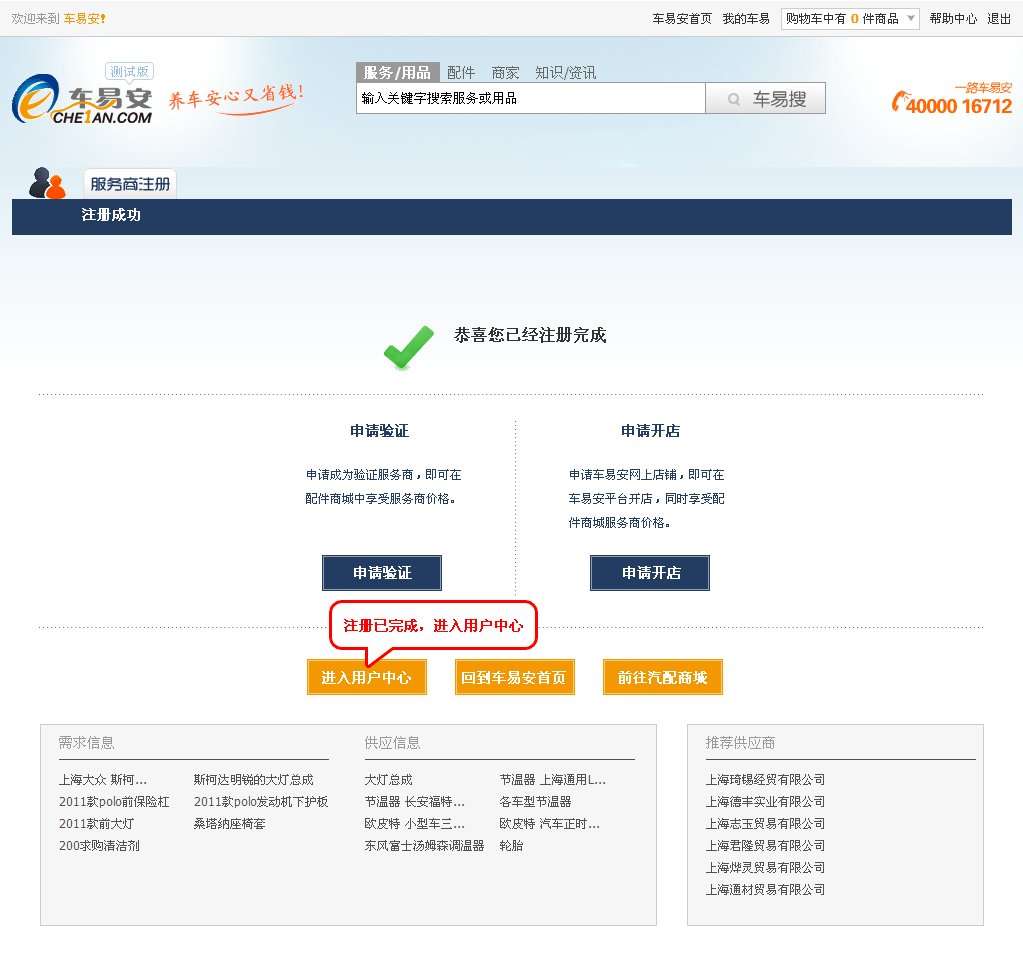Open demand item 上海大众 斯柯…
This screenshot has width=1023, height=978.
(102, 780)
